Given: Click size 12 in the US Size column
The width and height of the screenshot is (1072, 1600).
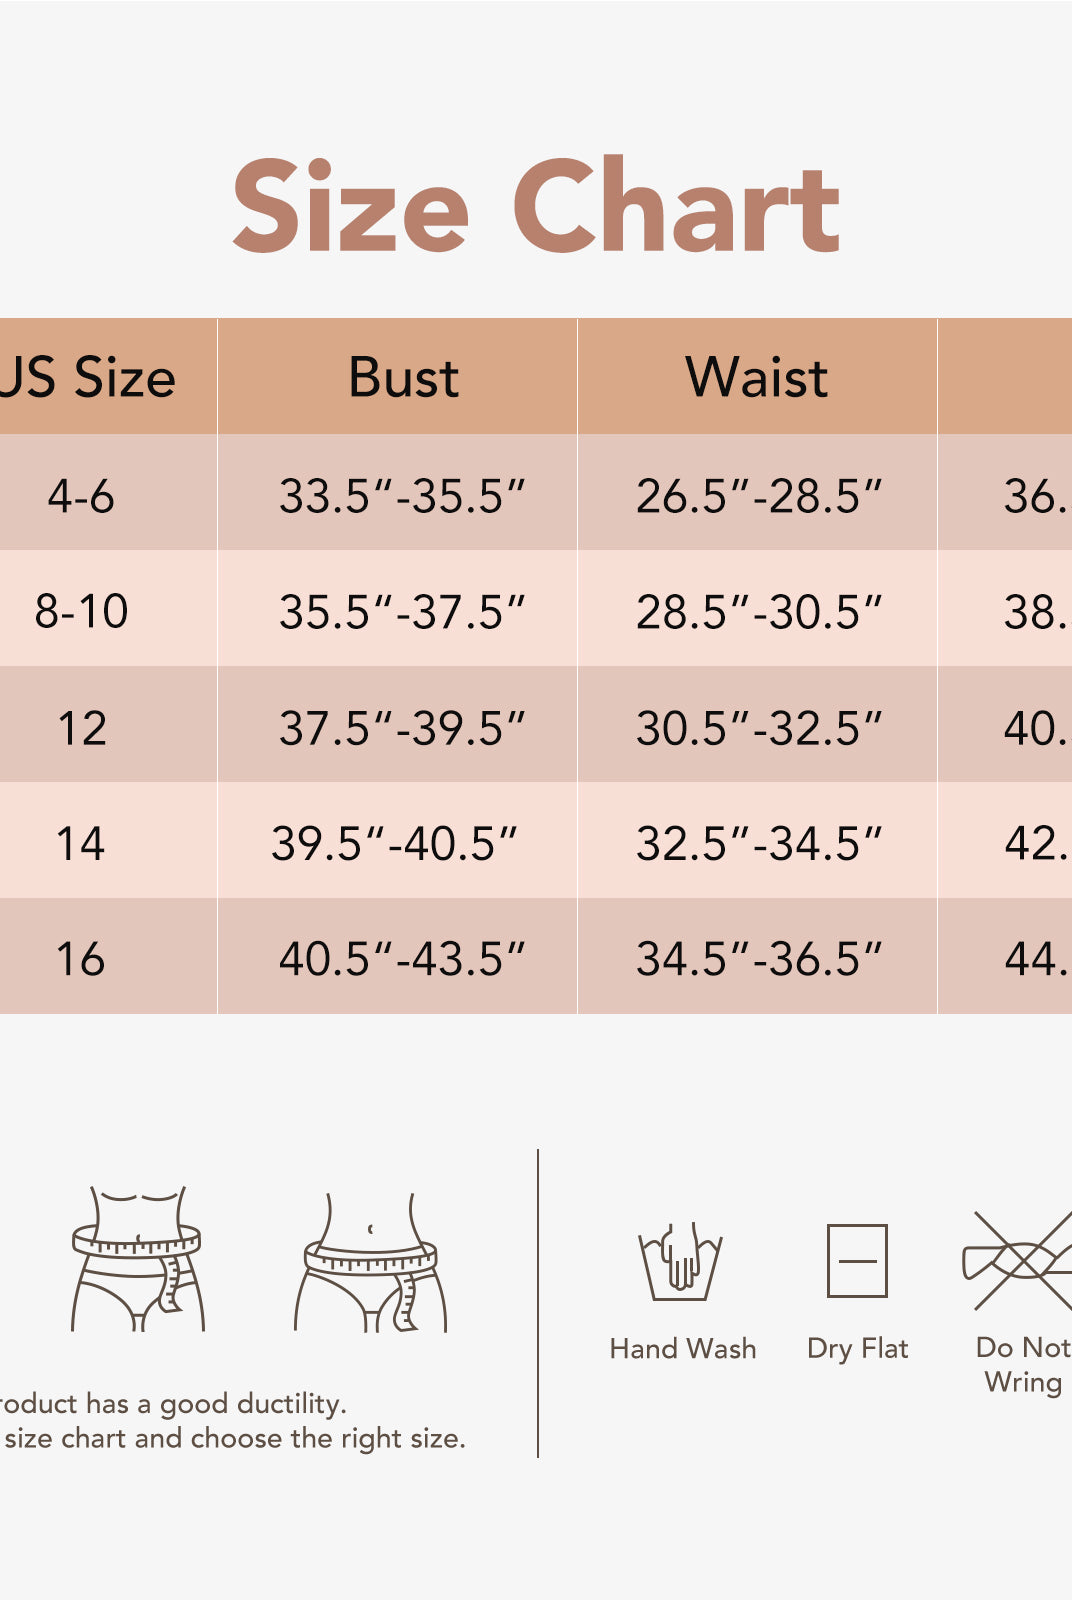Looking at the screenshot, I should coord(81,728).
